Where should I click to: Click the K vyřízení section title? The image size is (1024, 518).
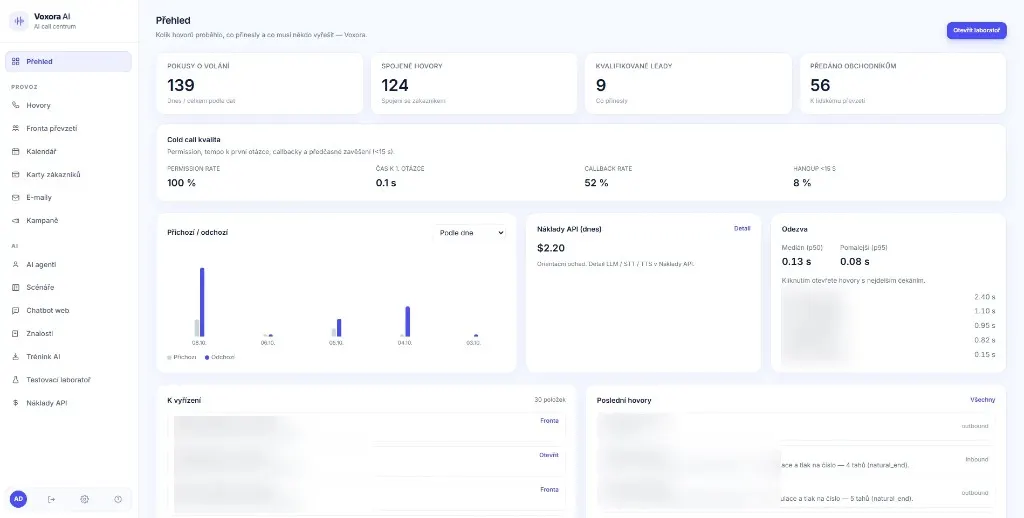184,400
